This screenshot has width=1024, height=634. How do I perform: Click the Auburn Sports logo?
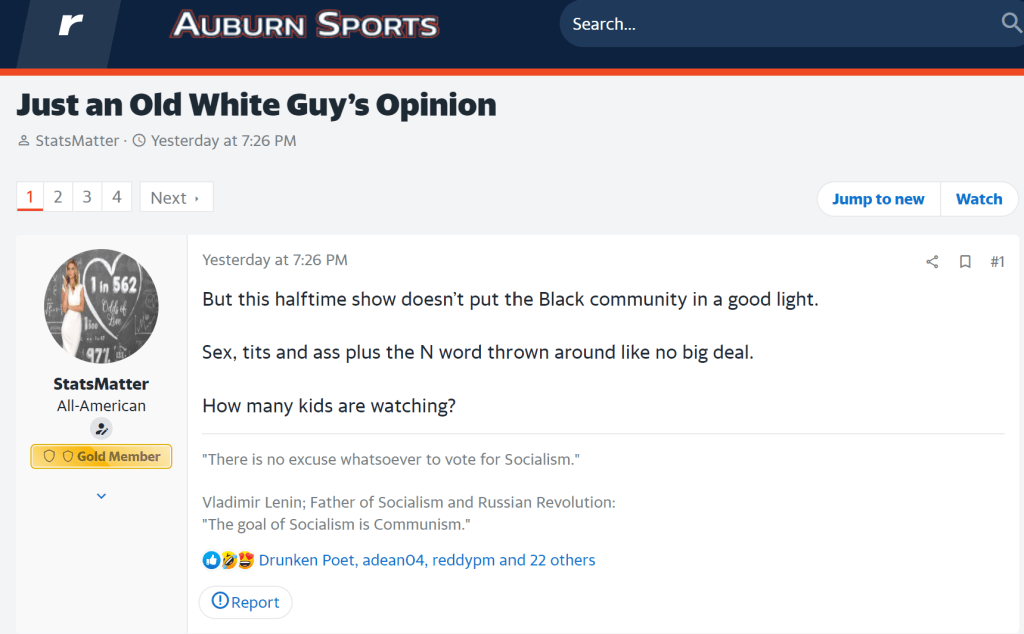click(305, 24)
